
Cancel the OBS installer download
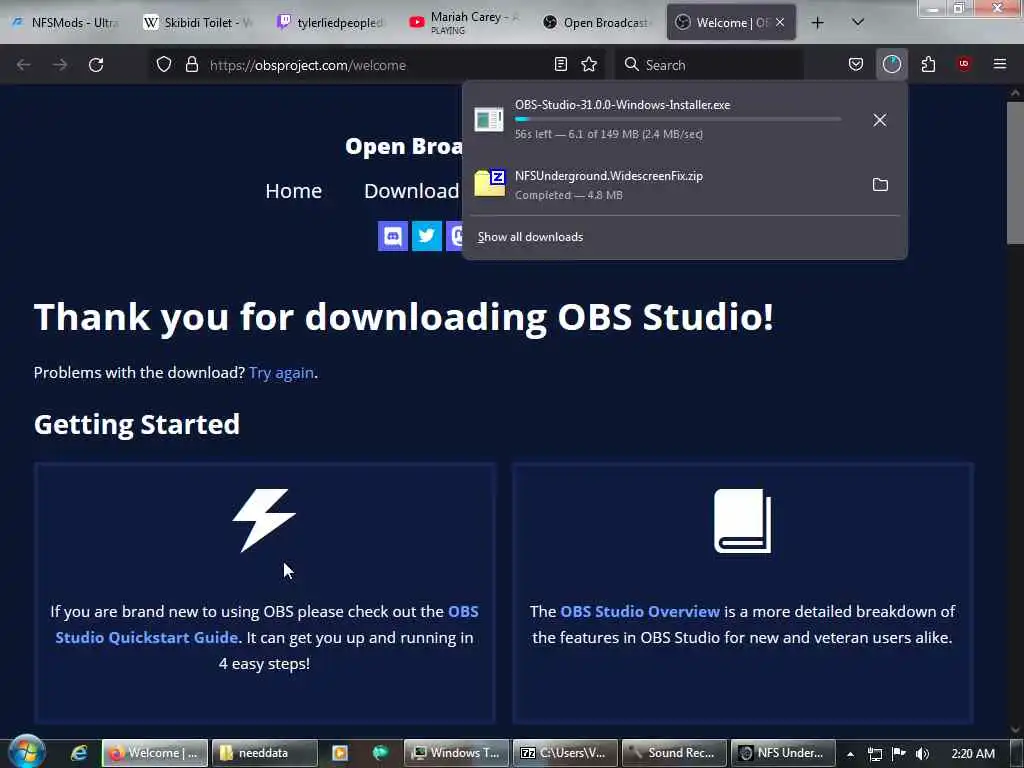click(880, 120)
